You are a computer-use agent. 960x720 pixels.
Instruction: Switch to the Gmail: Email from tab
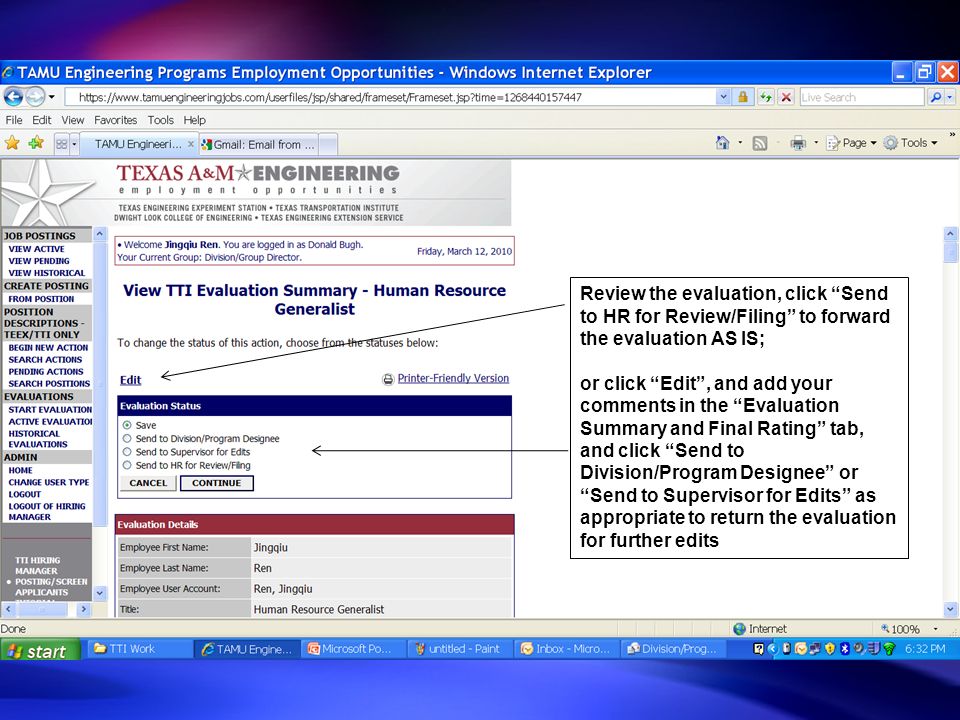pos(259,145)
